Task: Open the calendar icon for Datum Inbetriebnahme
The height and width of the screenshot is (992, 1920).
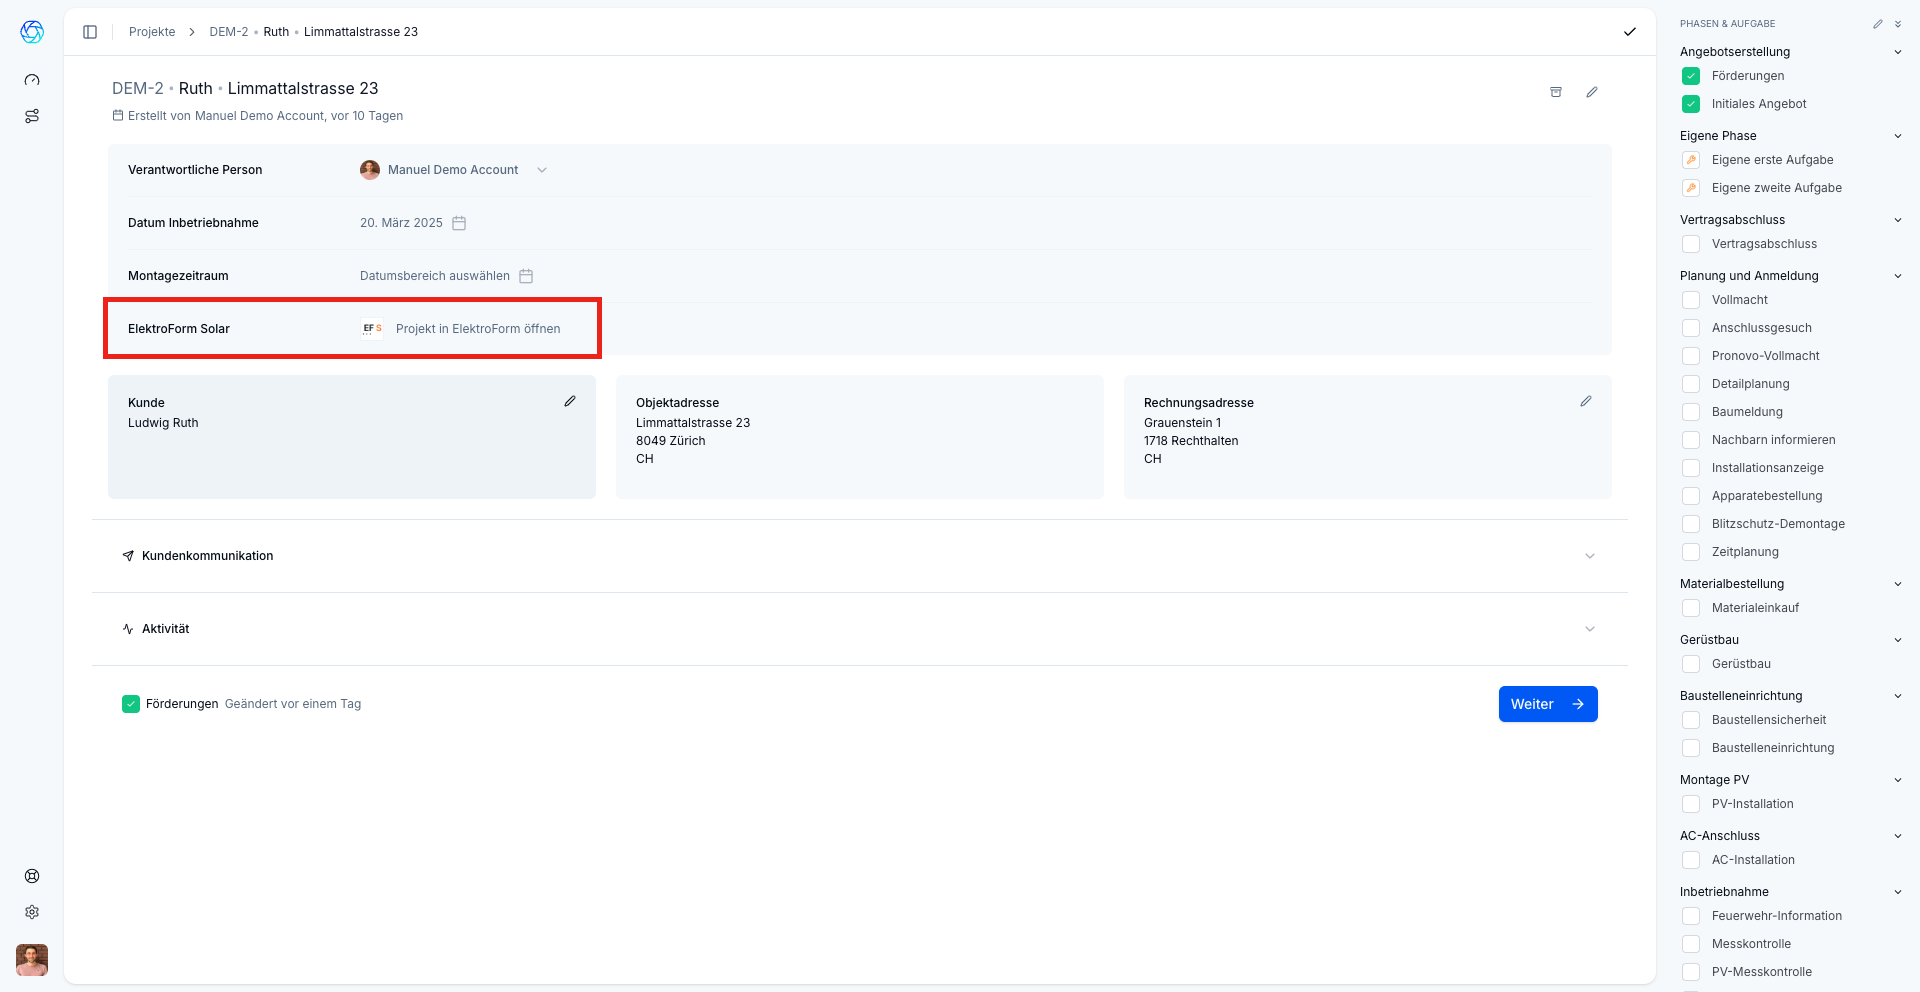Action: (459, 223)
